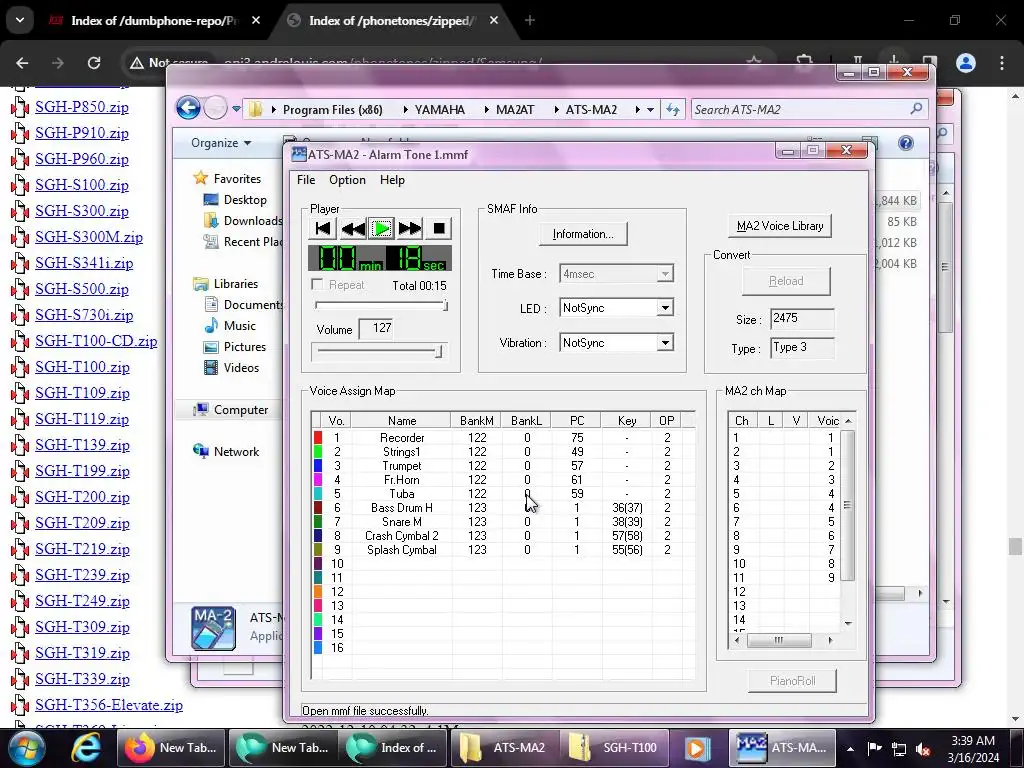The height and width of the screenshot is (768, 1024).
Task: Click the fast-forward player button
Action: click(x=410, y=229)
